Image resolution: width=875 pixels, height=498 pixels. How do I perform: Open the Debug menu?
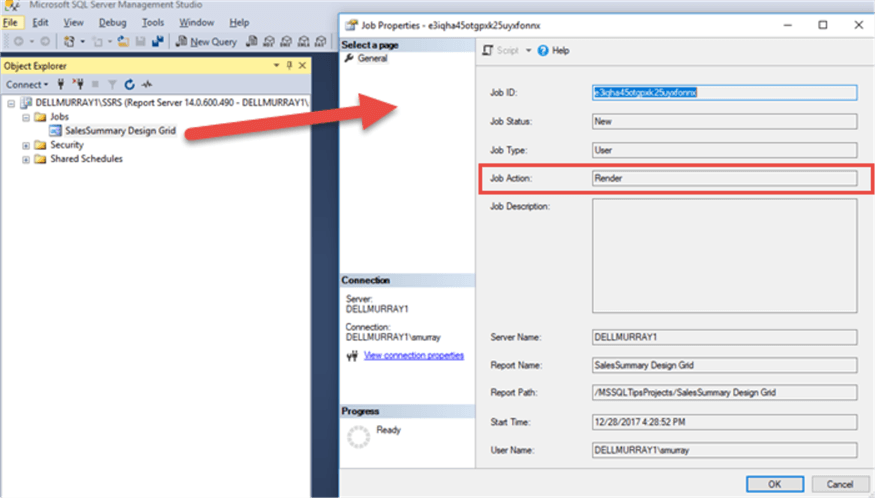point(112,22)
